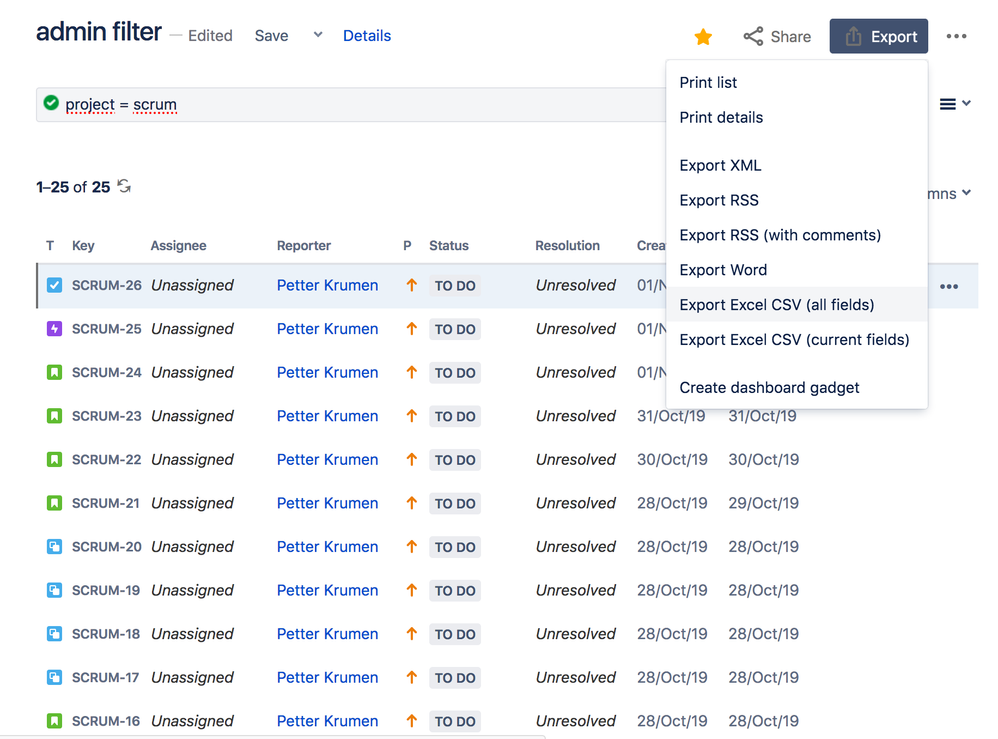The image size is (998, 739).
Task: Choose Print list from the export menu
Action: point(708,82)
